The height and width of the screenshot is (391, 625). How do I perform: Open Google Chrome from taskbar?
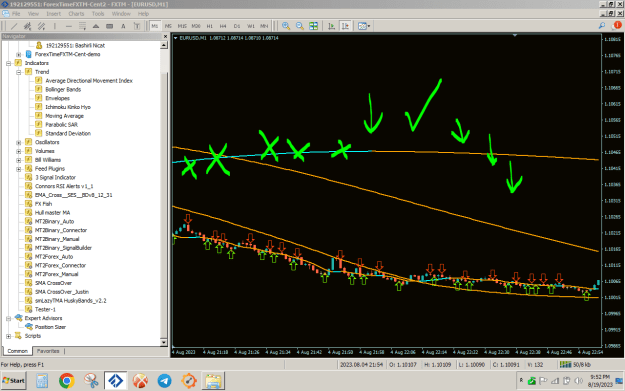click(x=67, y=381)
